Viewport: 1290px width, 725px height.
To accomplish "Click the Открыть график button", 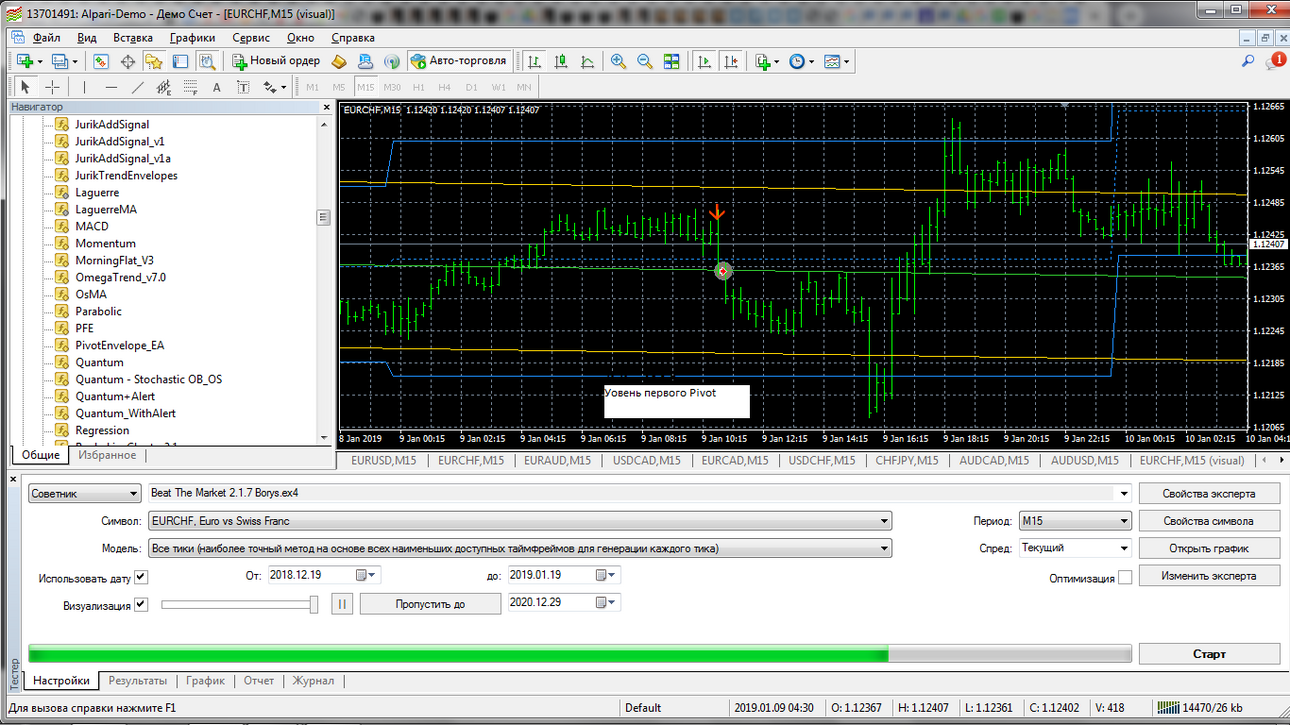I will (x=1209, y=548).
